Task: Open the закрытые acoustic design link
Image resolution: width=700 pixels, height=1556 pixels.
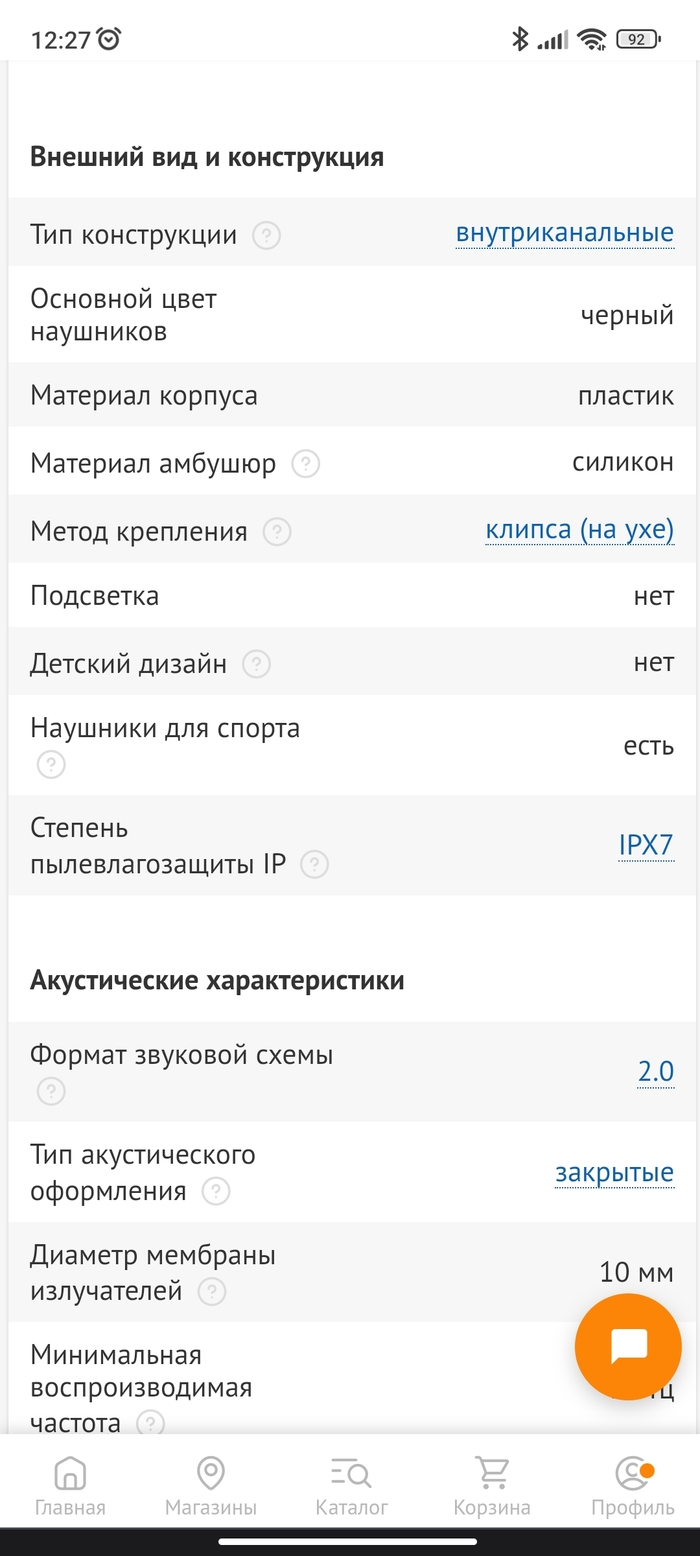Action: tap(614, 1172)
